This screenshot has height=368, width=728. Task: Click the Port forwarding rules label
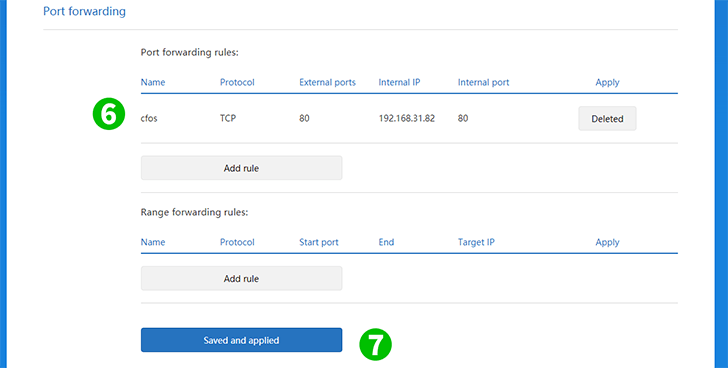point(189,52)
